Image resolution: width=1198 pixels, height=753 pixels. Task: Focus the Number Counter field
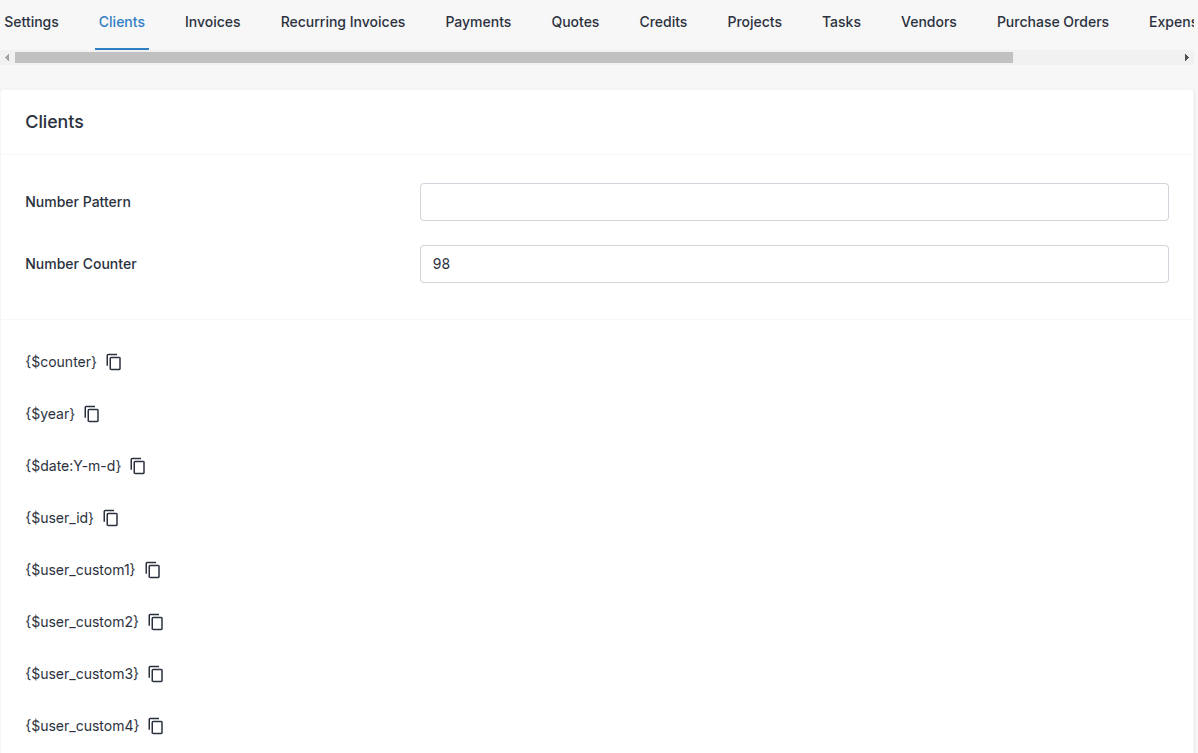tap(794, 264)
